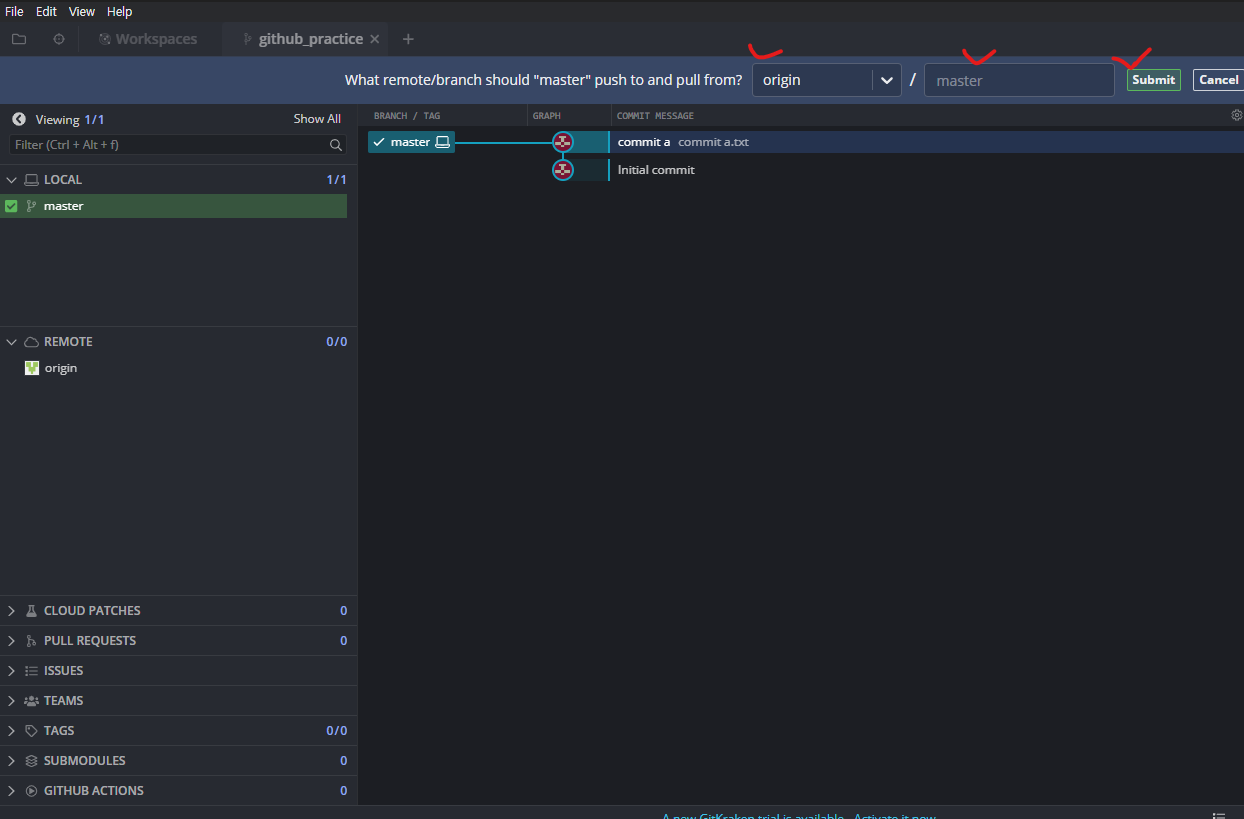Click the Submodules stack icon

pyautogui.click(x=31, y=761)
